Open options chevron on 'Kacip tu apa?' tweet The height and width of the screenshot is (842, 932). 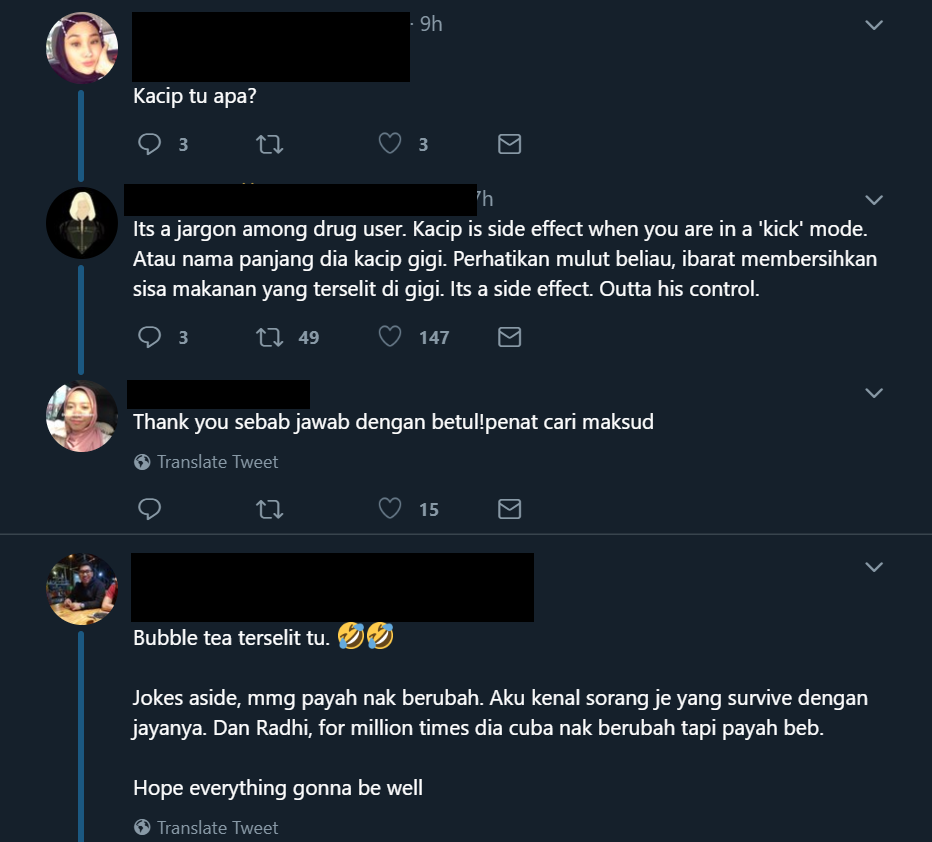pos(874,25)
